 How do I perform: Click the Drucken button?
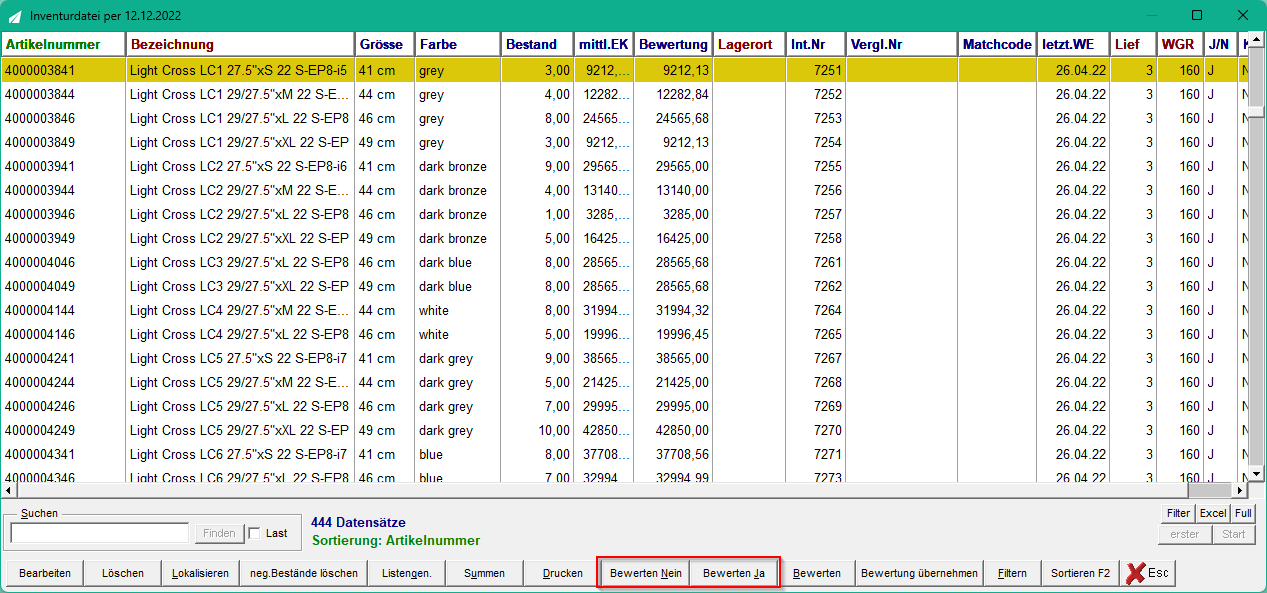pyautogui.click(x=563, y=573)
